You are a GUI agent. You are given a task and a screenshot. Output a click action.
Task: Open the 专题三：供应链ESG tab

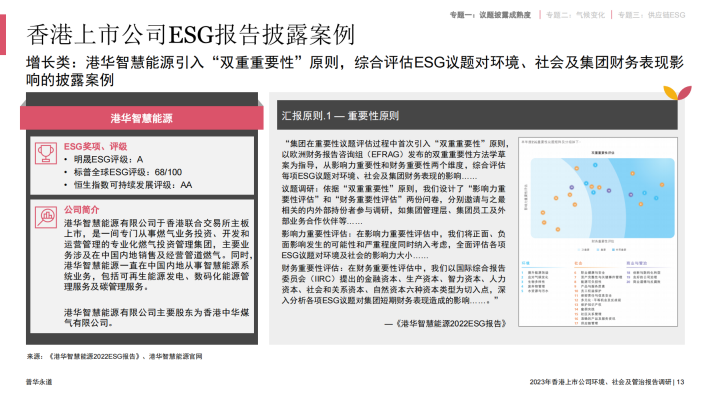(651, 15)
